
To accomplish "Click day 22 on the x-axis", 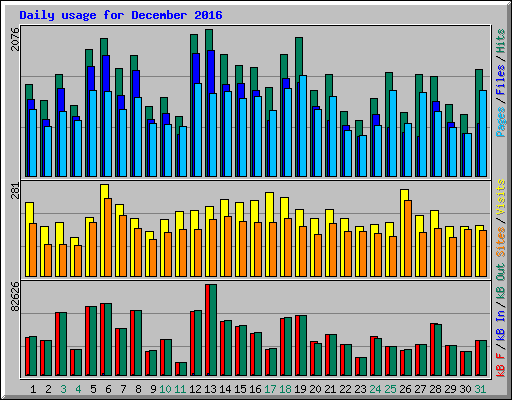I will coord(345,389).
